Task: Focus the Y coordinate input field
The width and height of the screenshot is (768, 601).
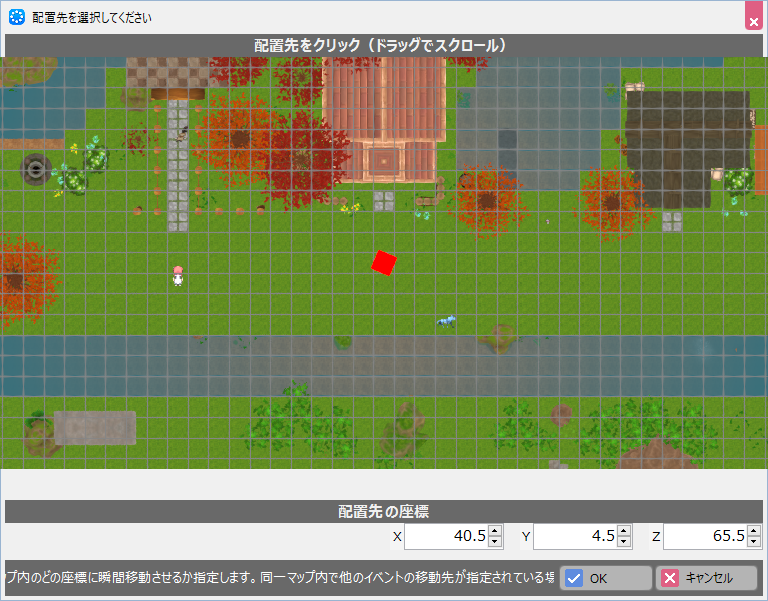Action: [x=574, y=537]
